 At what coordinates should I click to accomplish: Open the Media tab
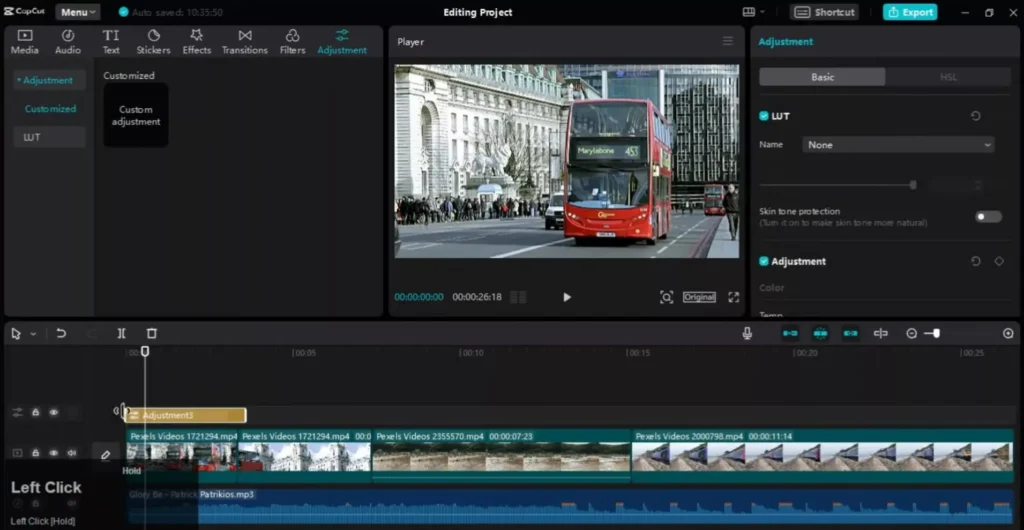pos(25,42)
